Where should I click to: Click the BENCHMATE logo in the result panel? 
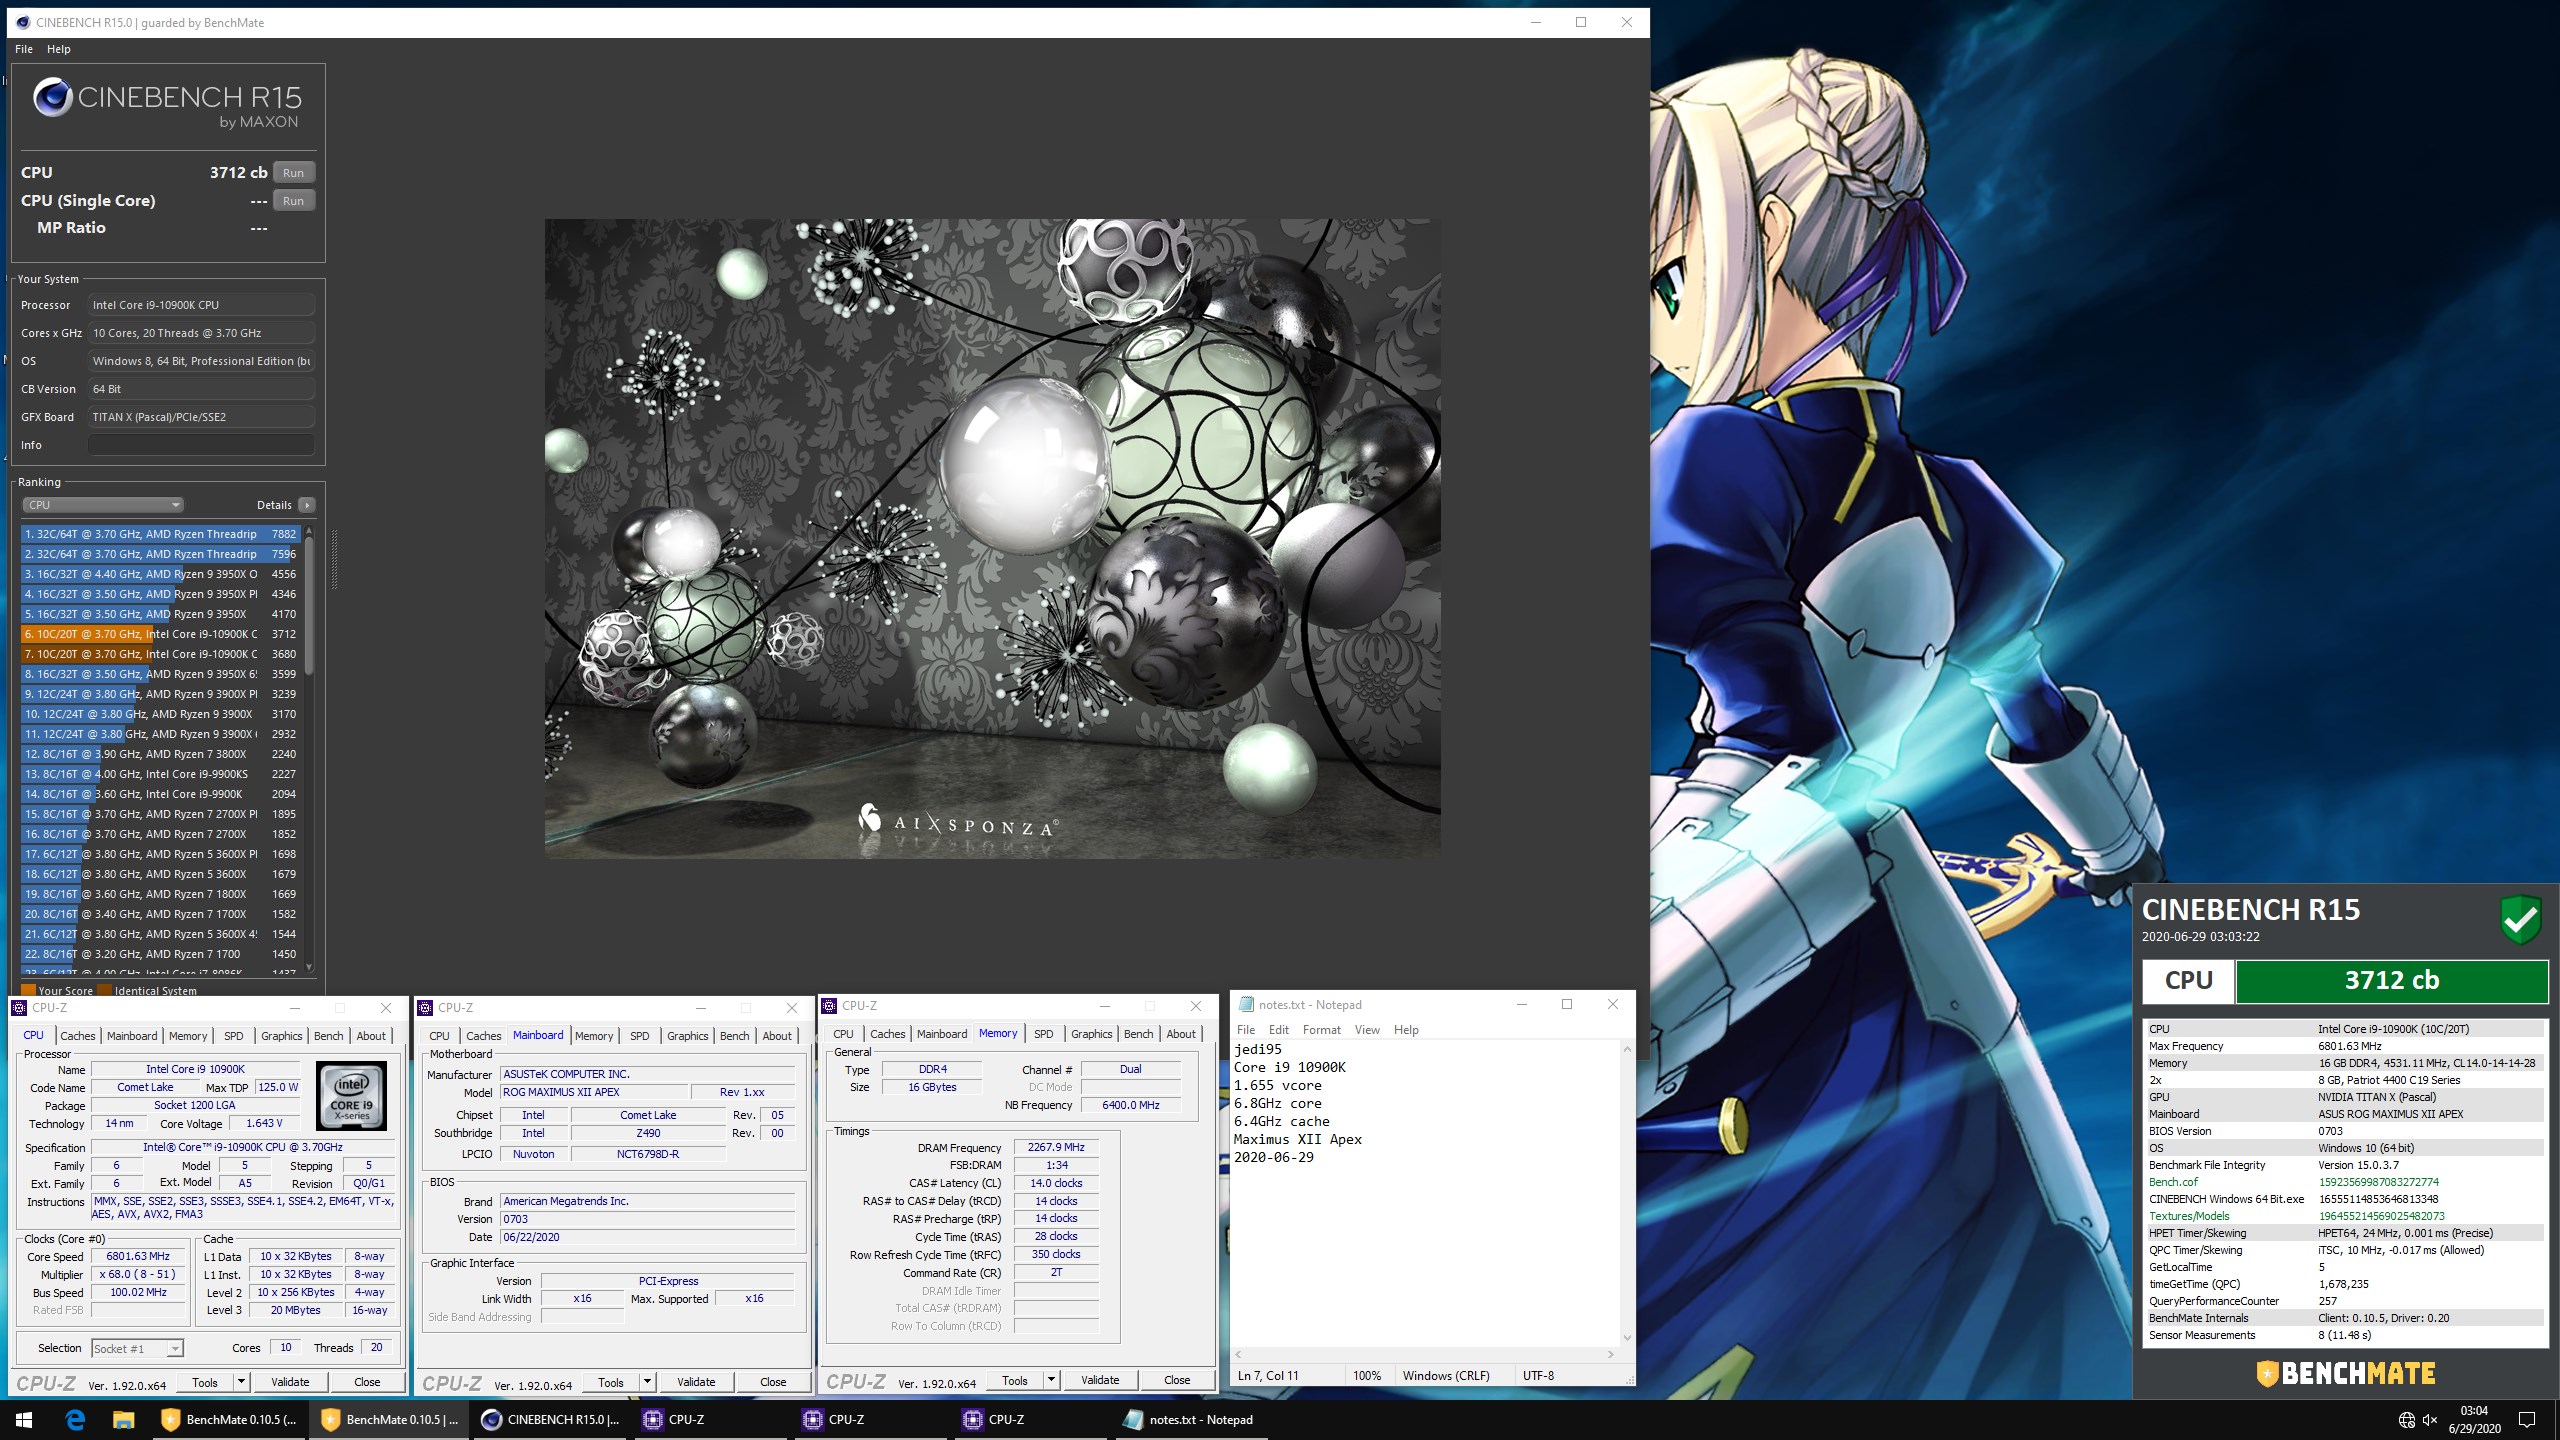pos(2346,1373)
